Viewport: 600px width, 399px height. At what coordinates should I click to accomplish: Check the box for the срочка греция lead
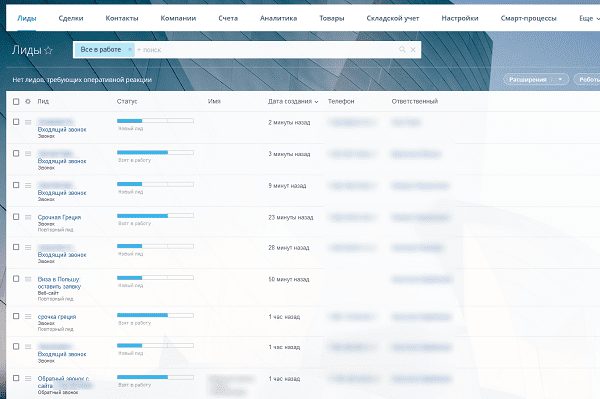[x=16, y=316]
